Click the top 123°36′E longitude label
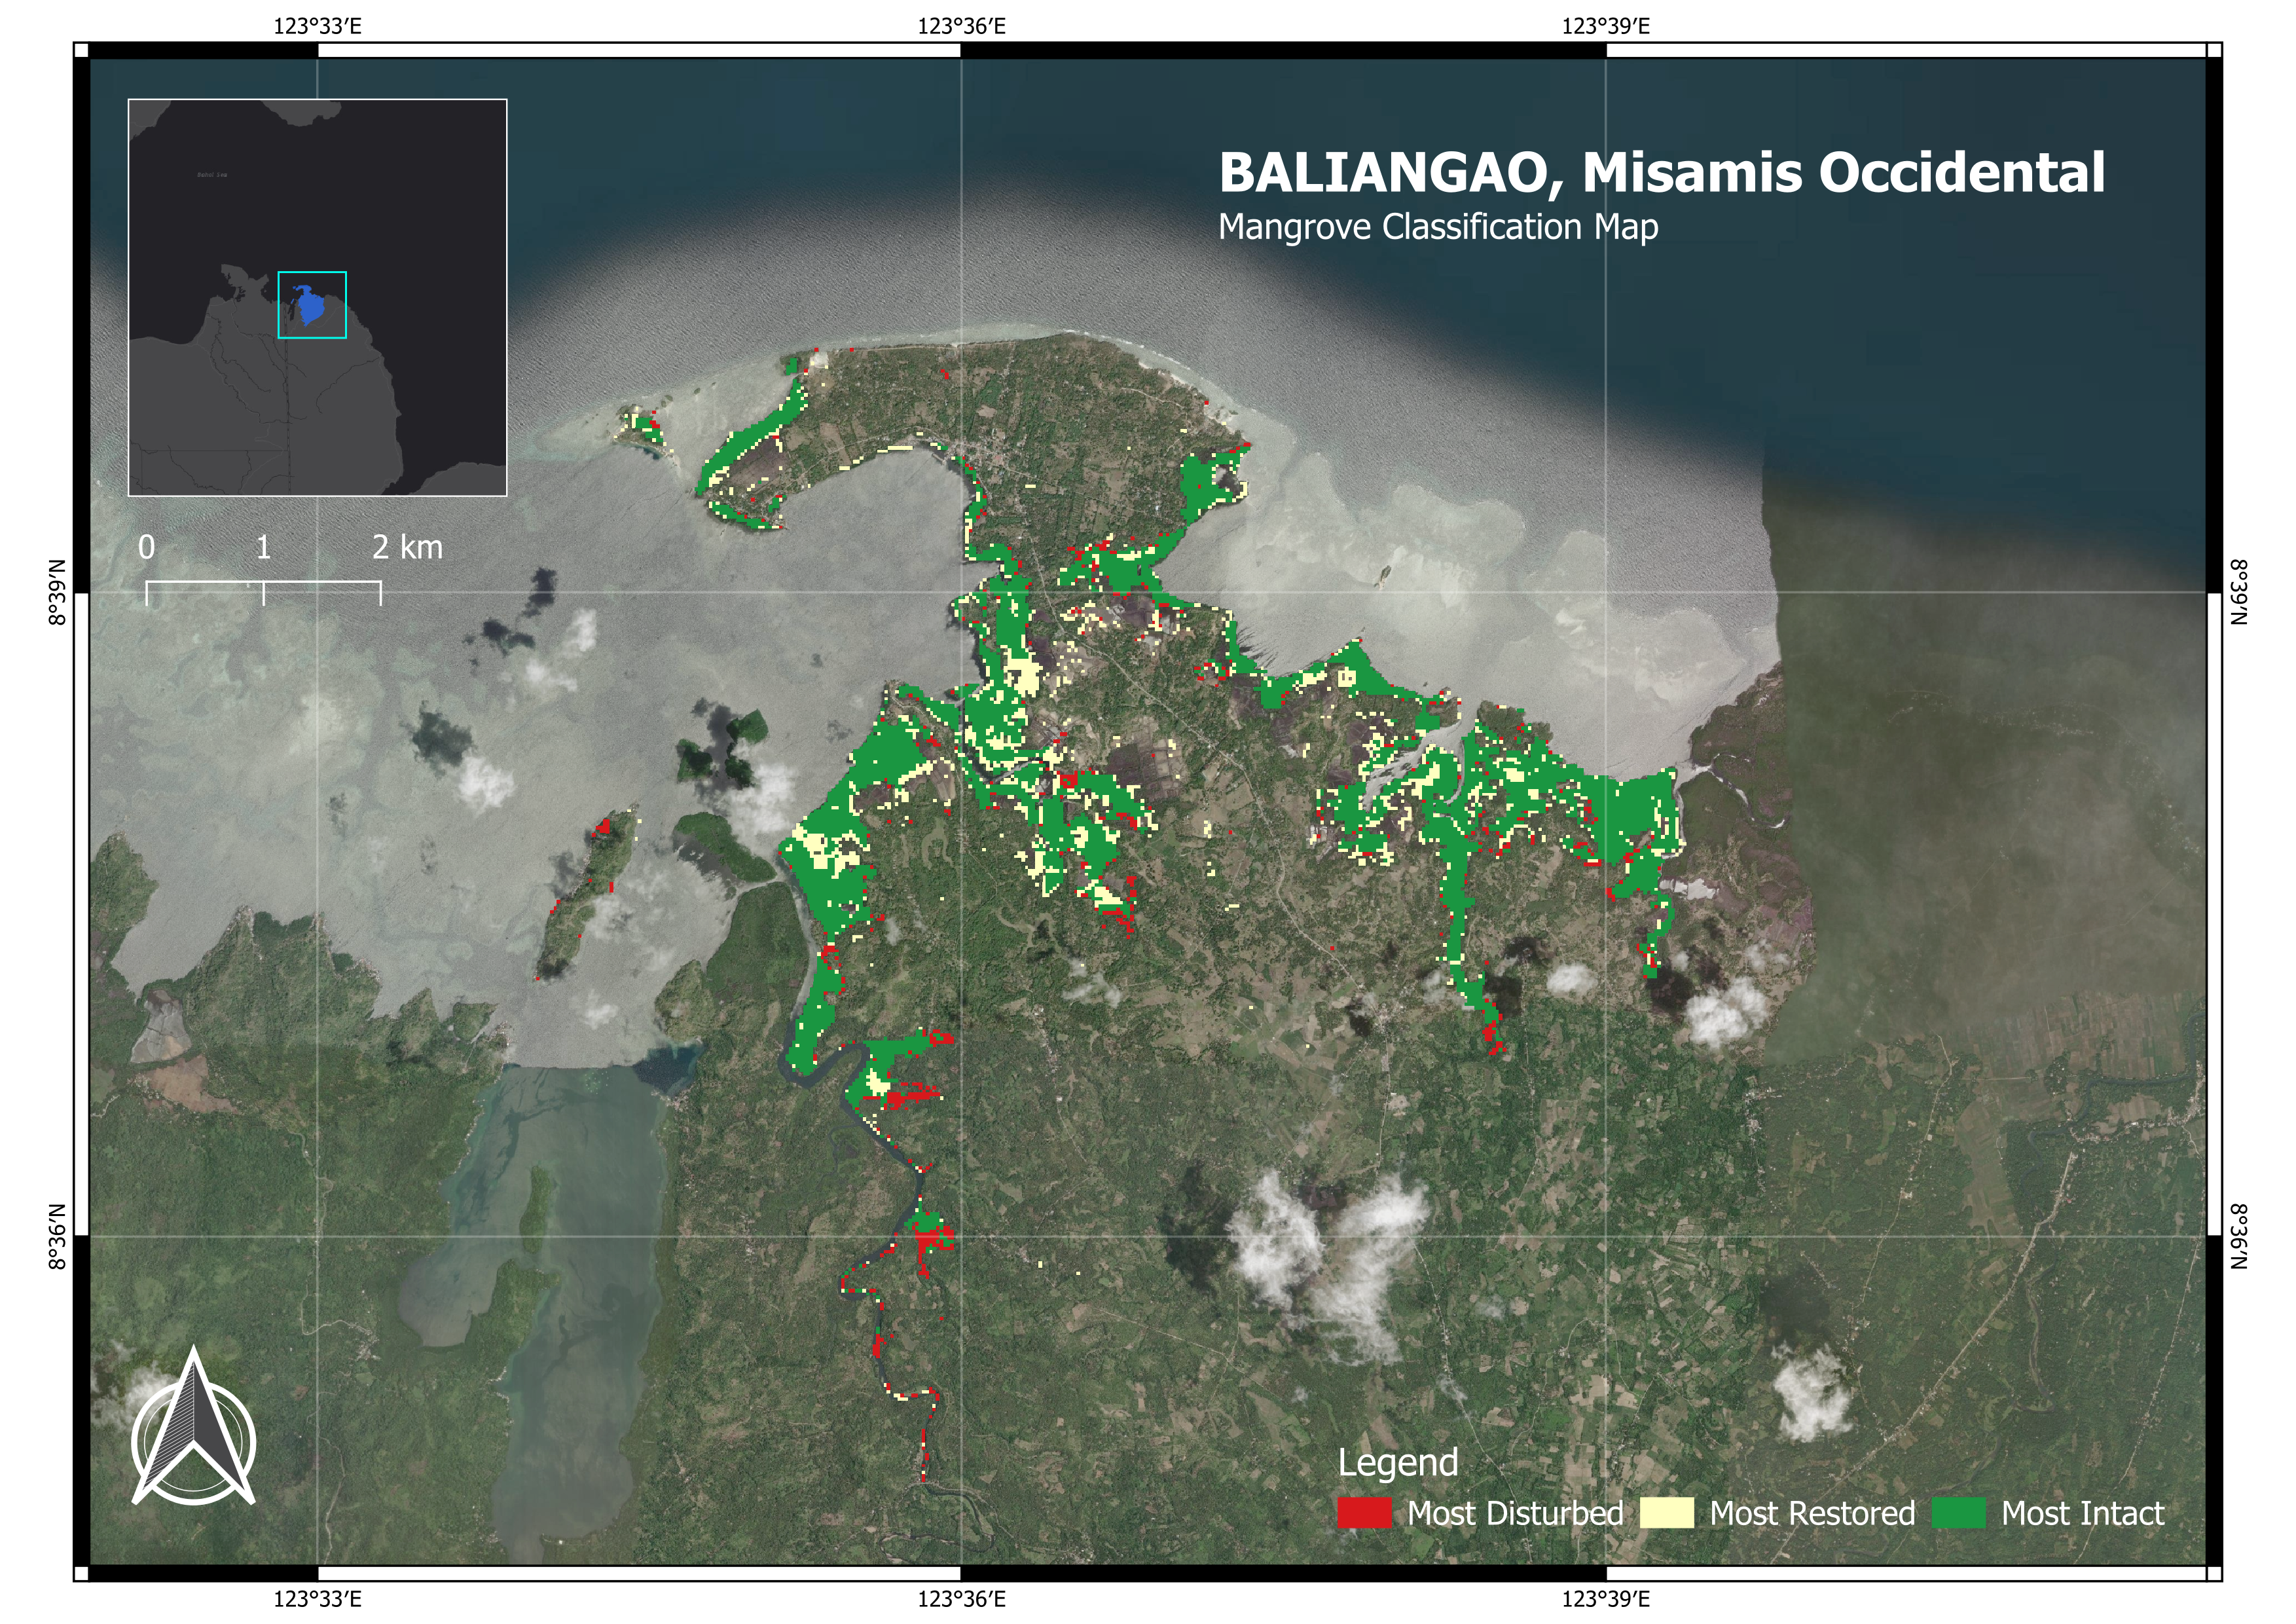This screenshot has width=2296, height=1624. click(961, 26)
